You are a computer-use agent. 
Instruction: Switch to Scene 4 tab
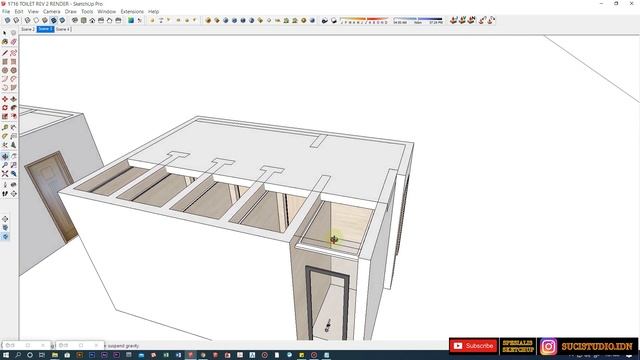coord(63,29)
